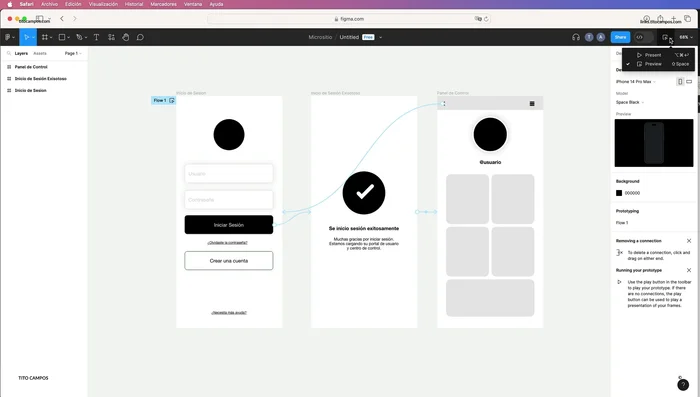Select the Inicio de Sesión Existoso layer

(41, 79)
